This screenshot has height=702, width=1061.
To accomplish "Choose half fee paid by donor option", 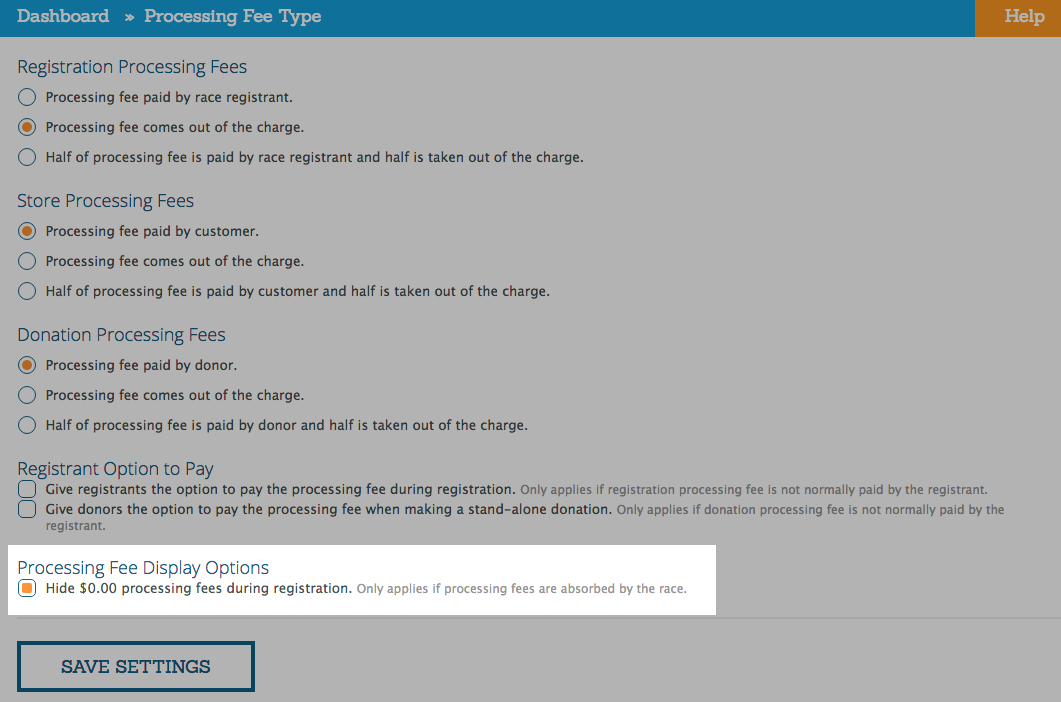I will point(26,425).
